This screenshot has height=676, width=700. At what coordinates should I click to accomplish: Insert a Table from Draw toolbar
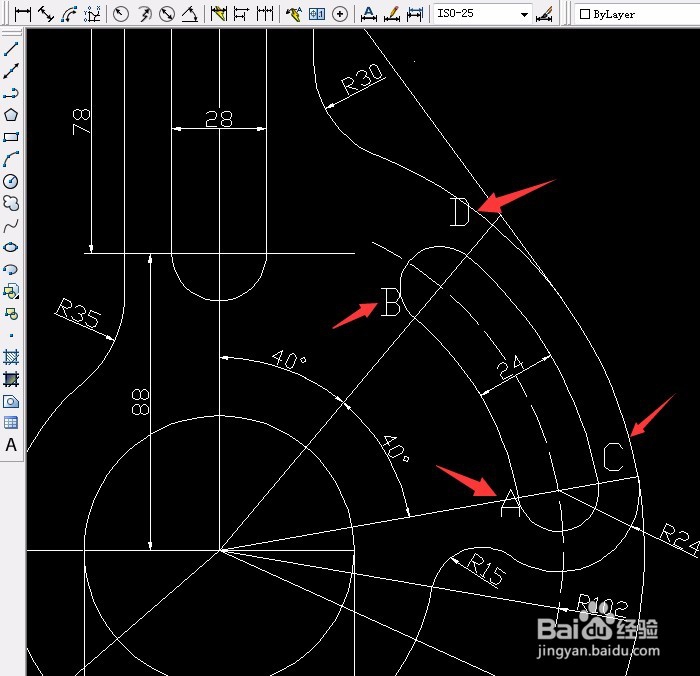[11, 423]
